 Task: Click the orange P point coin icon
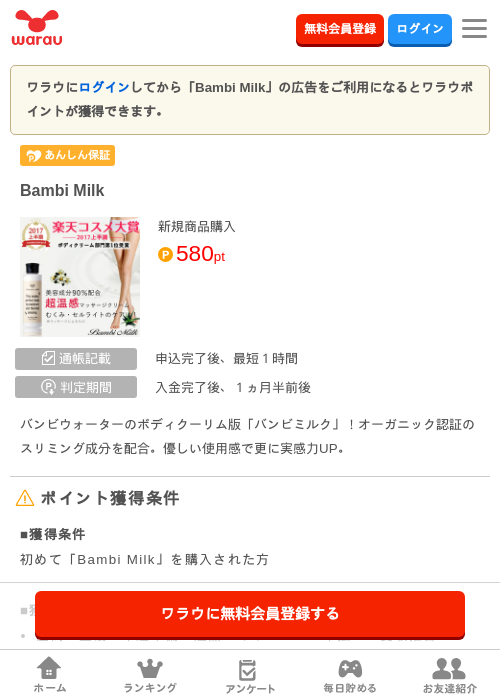[165, 255]
